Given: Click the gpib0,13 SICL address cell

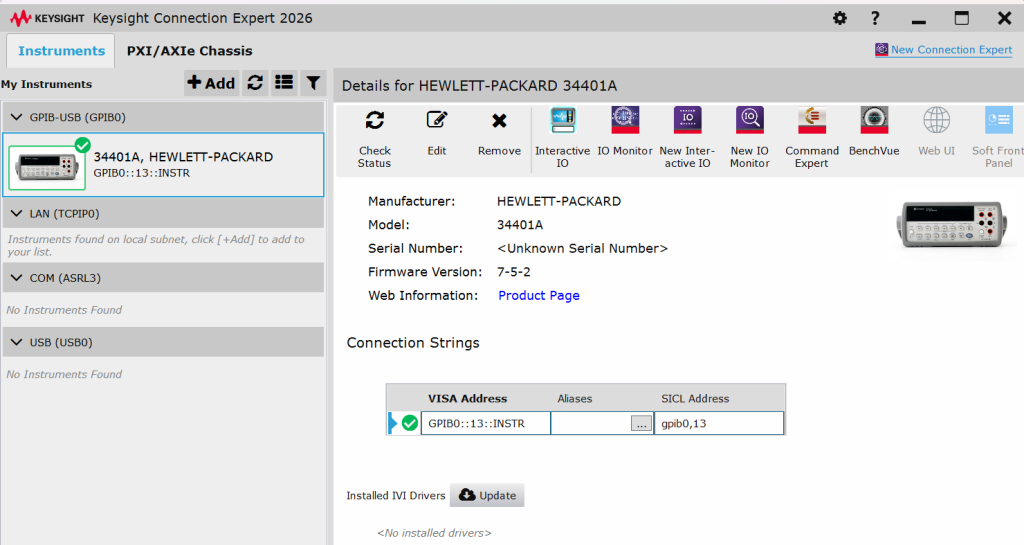Looking at the screenshot, I should 719,423.
